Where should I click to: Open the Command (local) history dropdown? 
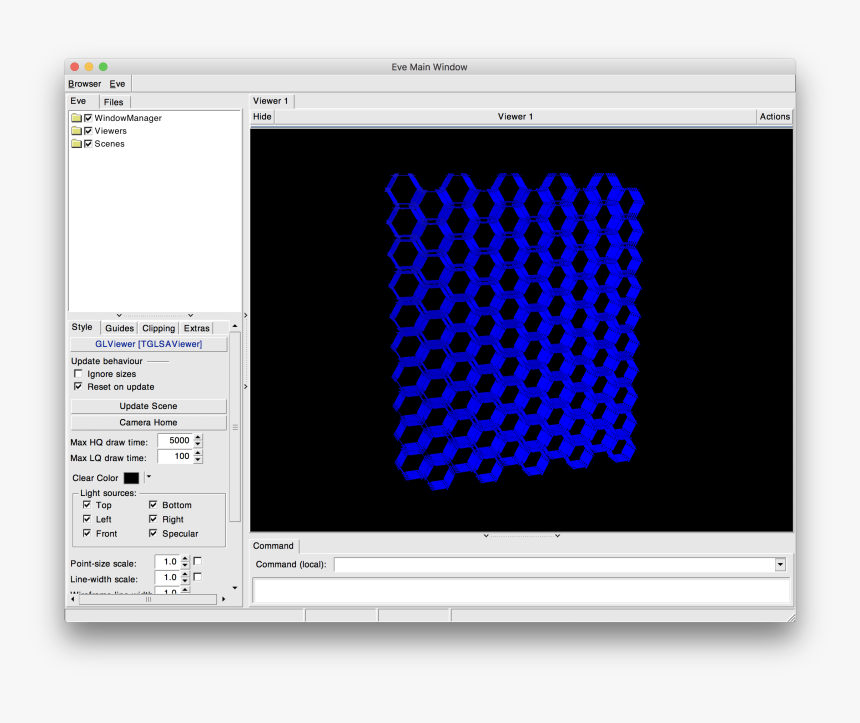[x=780, y=564]
